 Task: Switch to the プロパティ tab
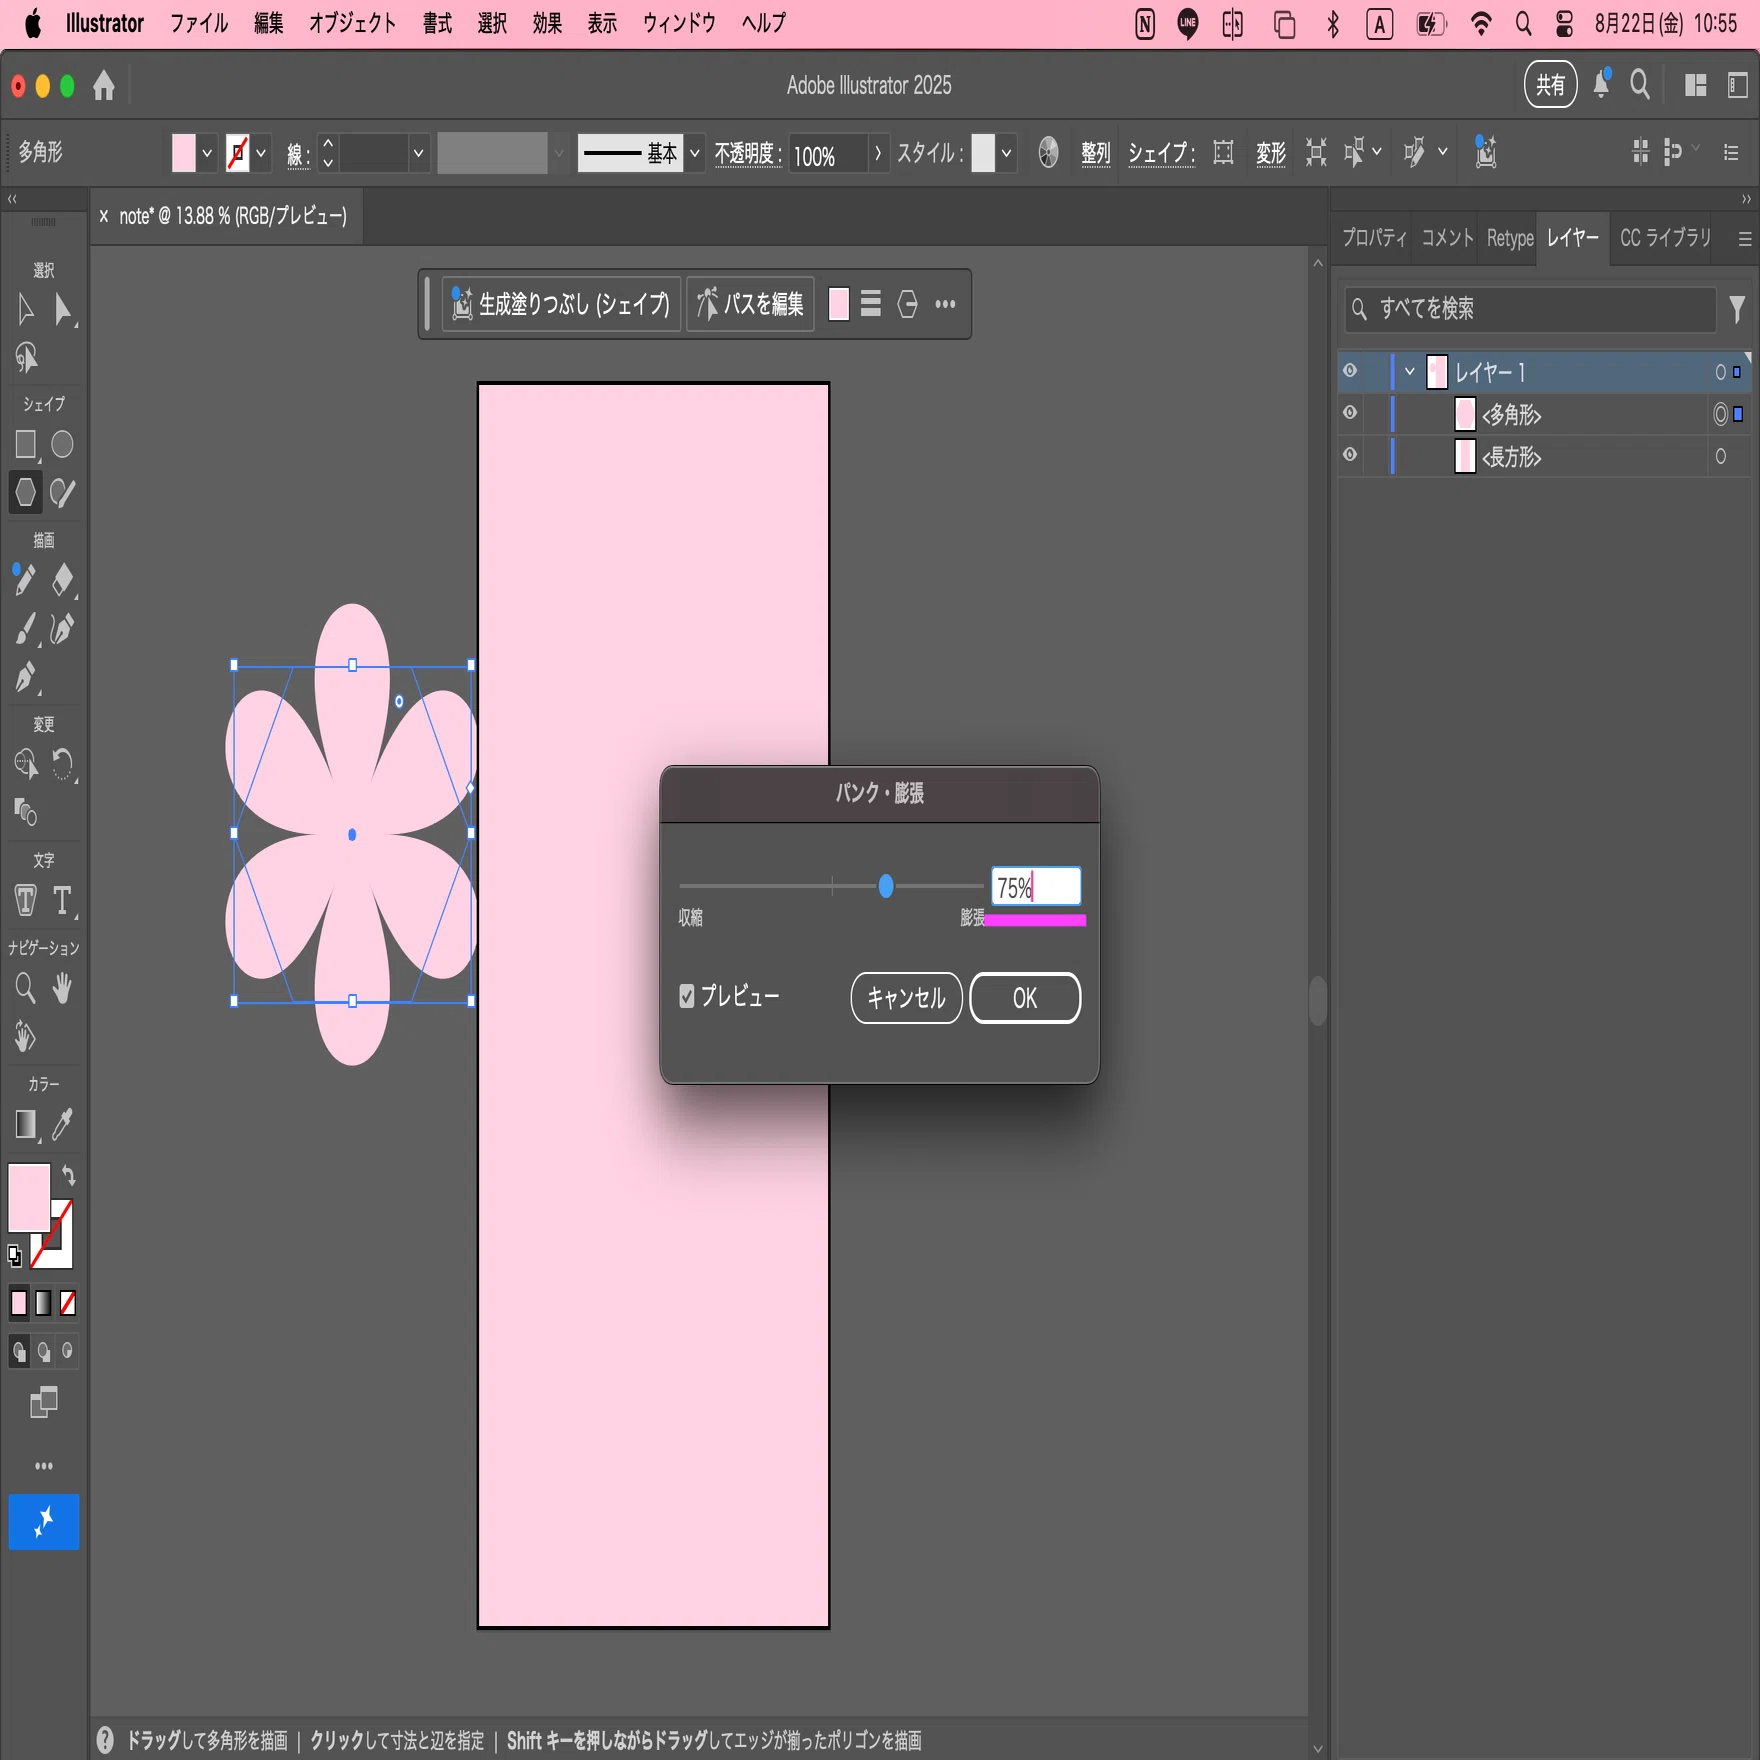pos(1374,238)
